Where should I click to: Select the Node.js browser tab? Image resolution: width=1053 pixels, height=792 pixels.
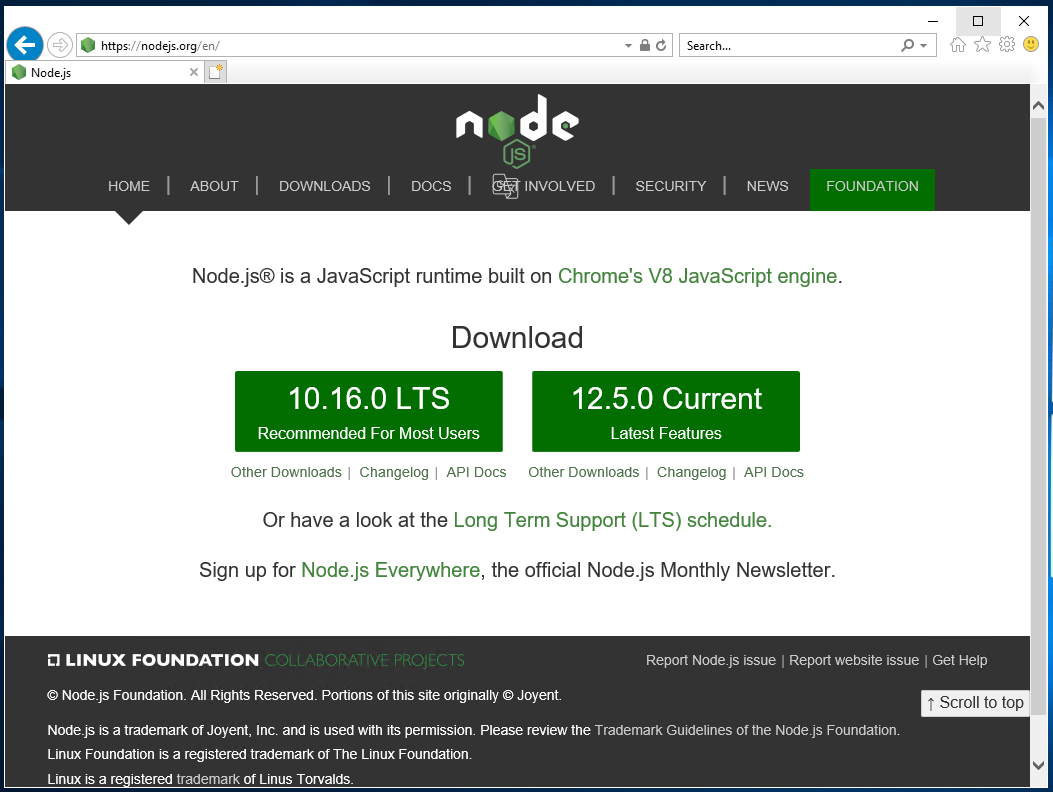coord(104,72)
